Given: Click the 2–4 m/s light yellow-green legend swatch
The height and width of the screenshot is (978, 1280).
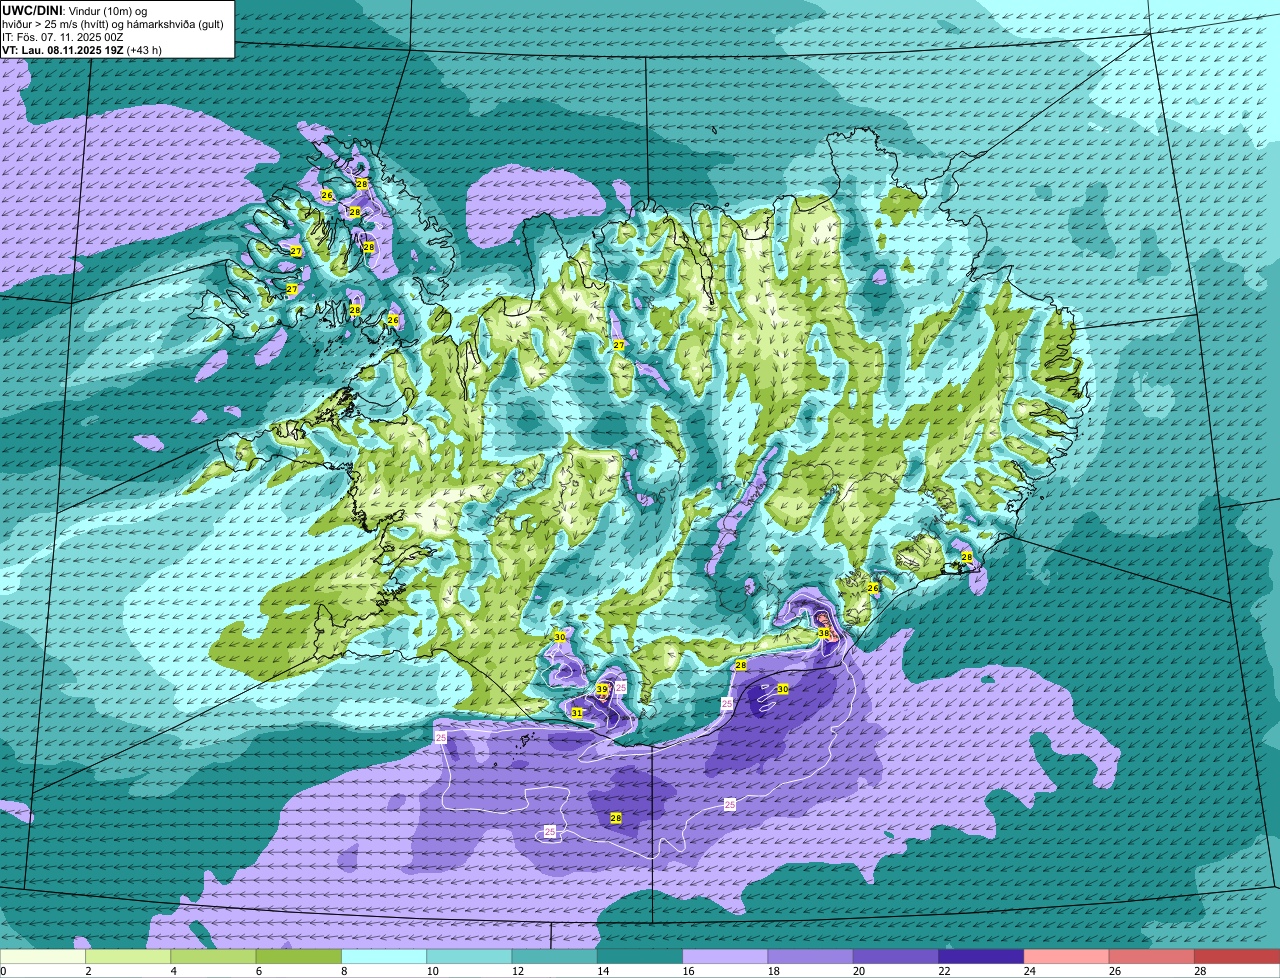Looking at the screenshot, I should pos(128,957).
